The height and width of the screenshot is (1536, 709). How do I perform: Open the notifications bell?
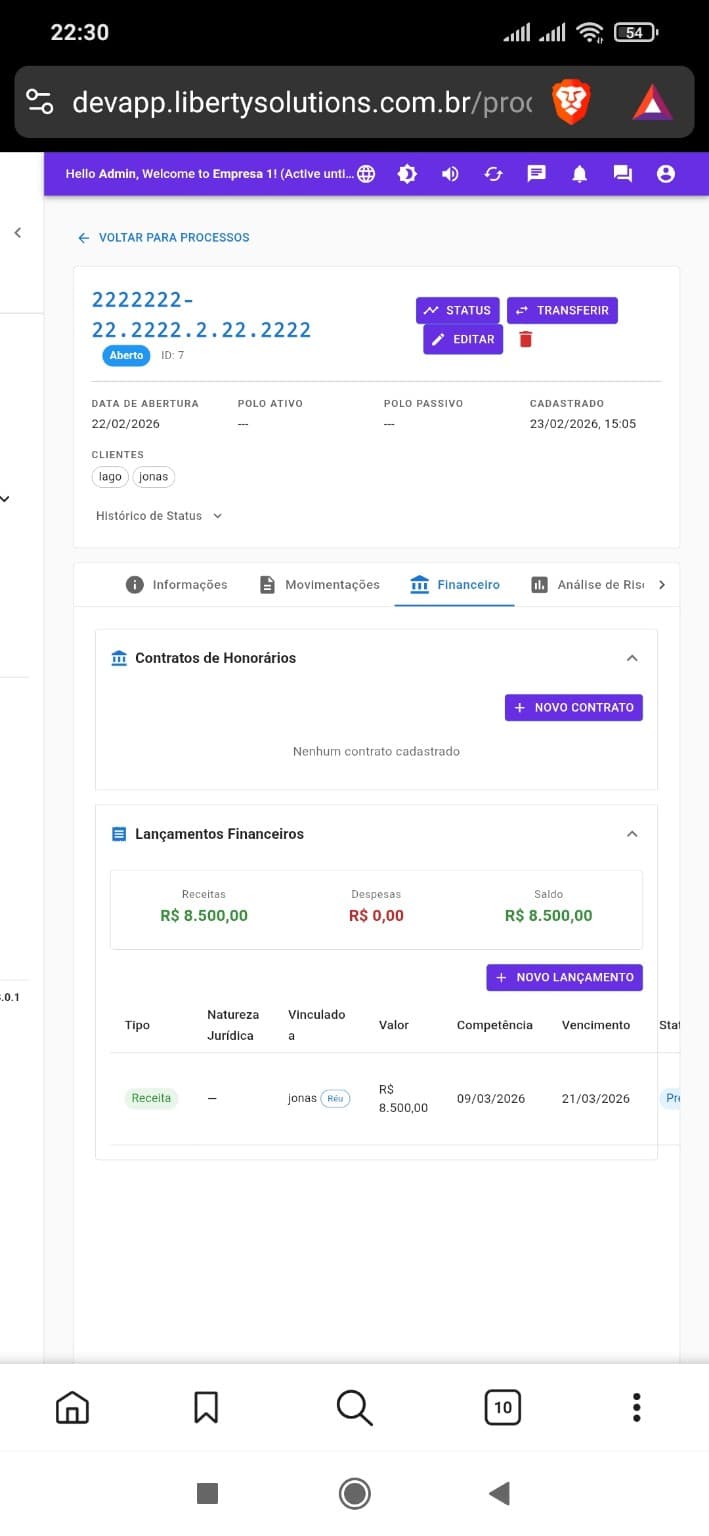(579, 173)
